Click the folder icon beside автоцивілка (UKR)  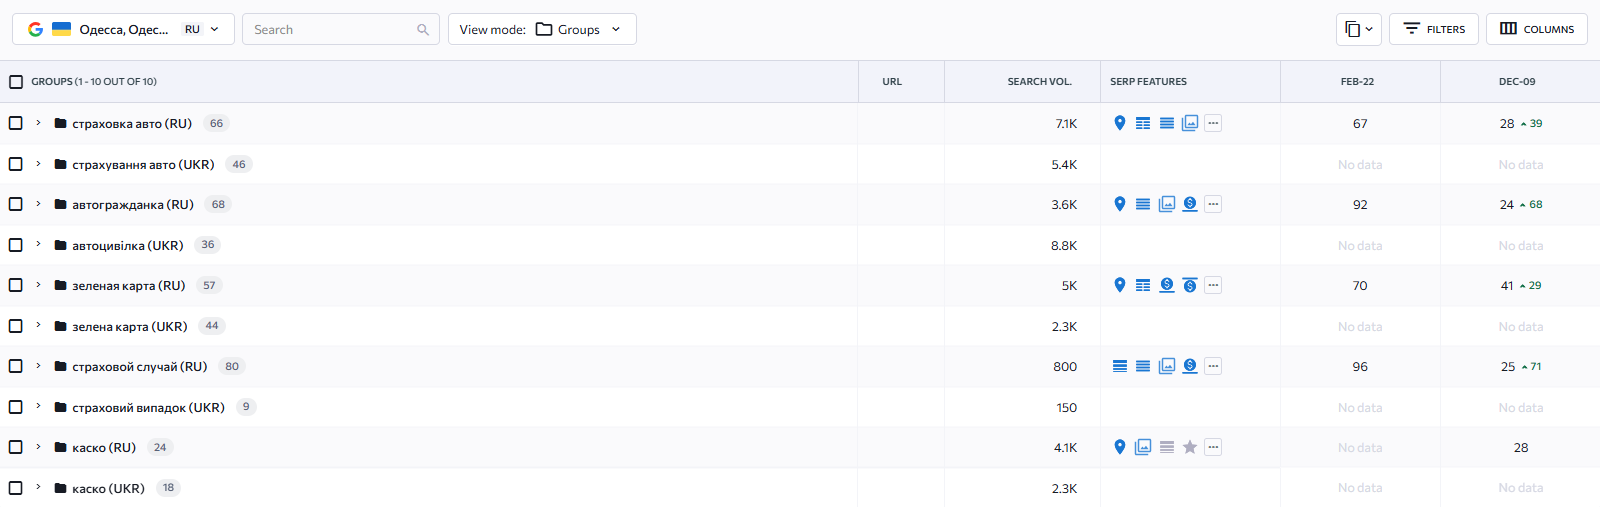click(61, 245)
